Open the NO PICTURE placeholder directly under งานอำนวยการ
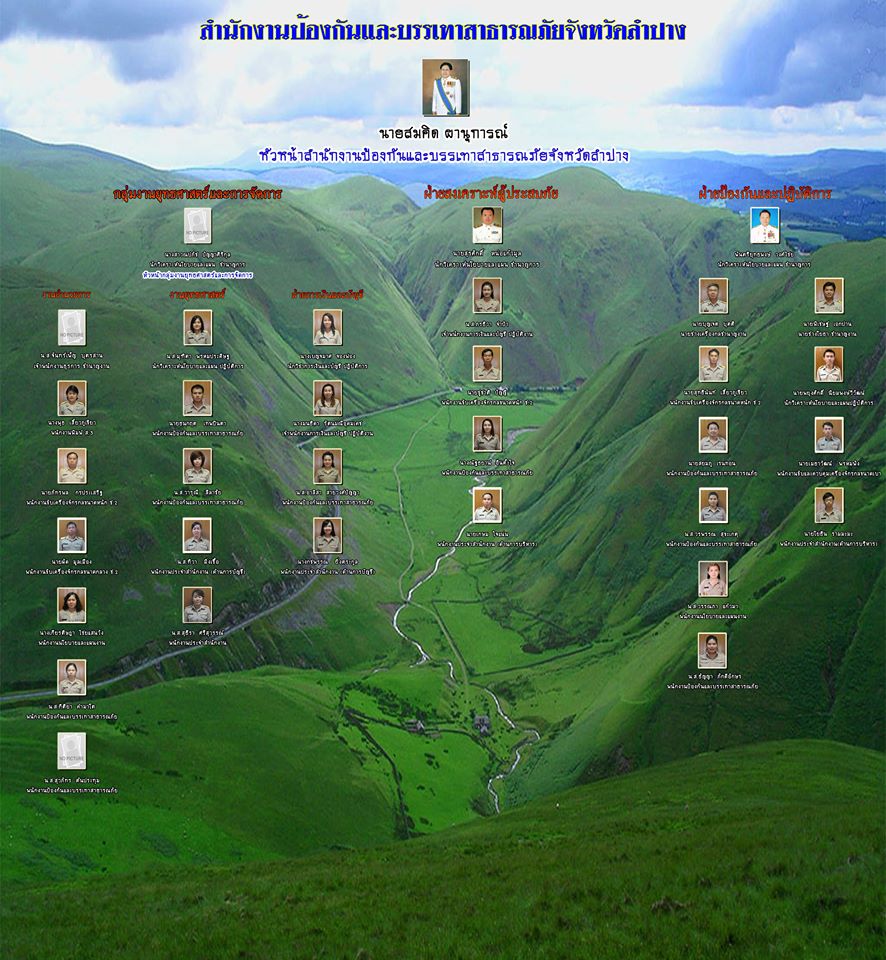The image size is (886, 960). click(x=71, y=327)
